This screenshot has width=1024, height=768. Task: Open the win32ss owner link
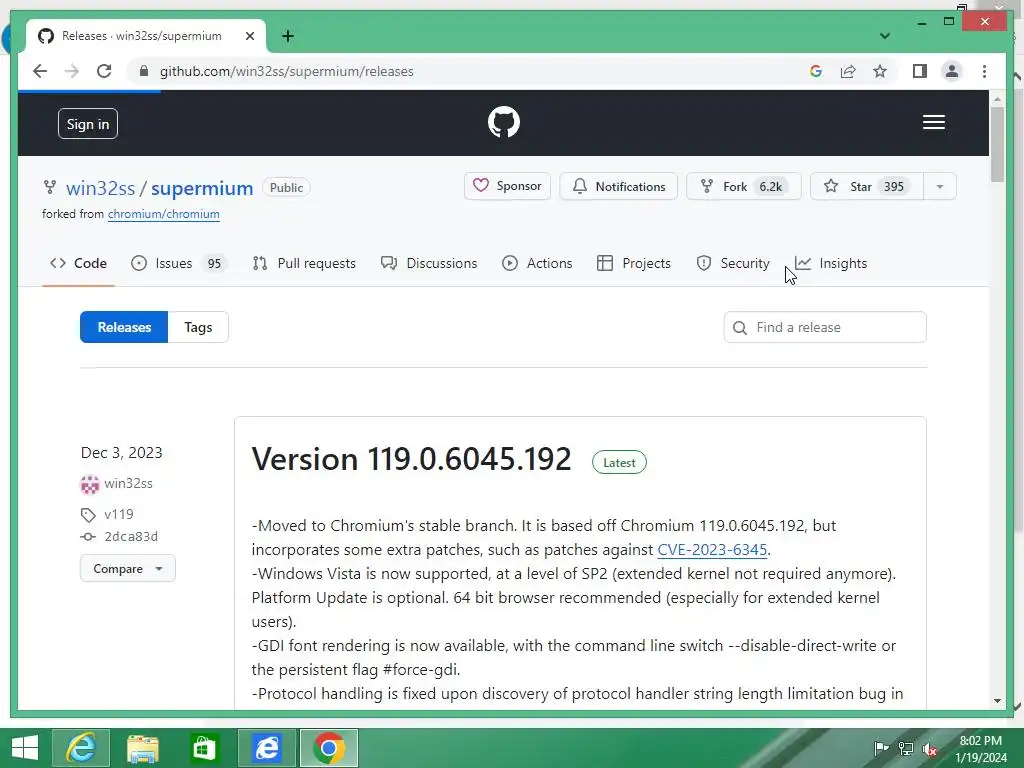101,188
